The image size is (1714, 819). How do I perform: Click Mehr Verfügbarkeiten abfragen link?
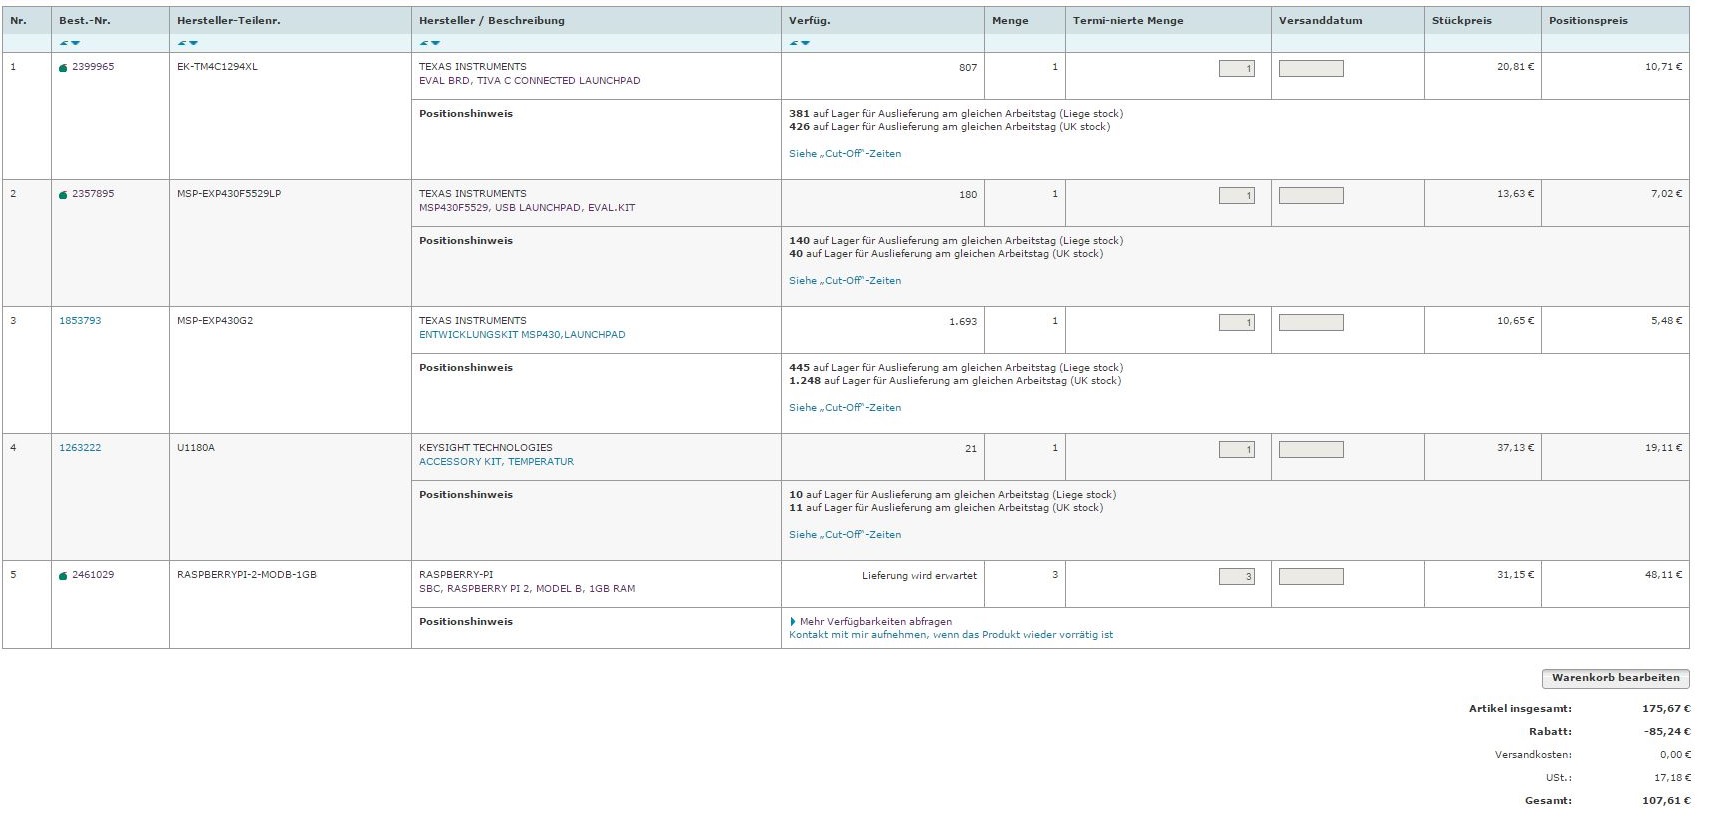tap(876, 622)
